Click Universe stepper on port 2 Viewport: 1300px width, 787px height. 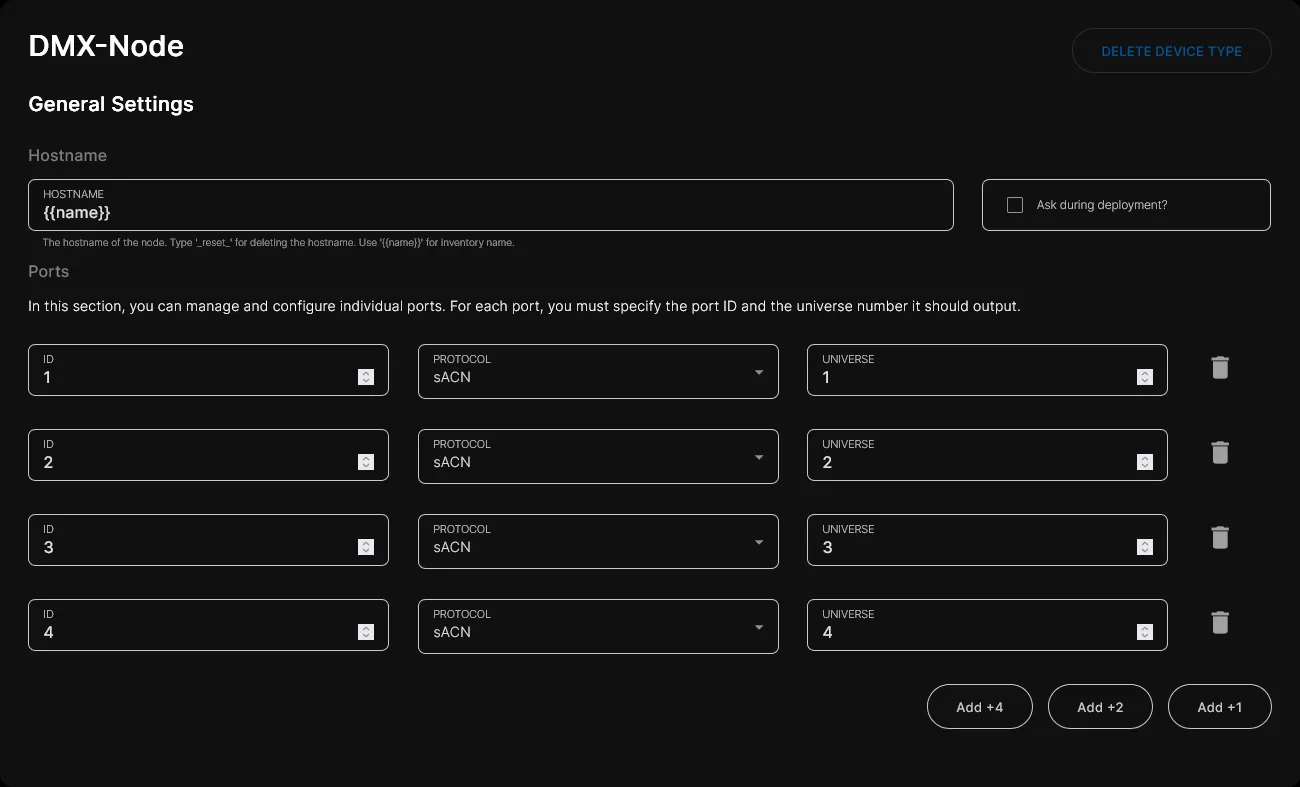pyautogui.click(x=1145, y=462)
